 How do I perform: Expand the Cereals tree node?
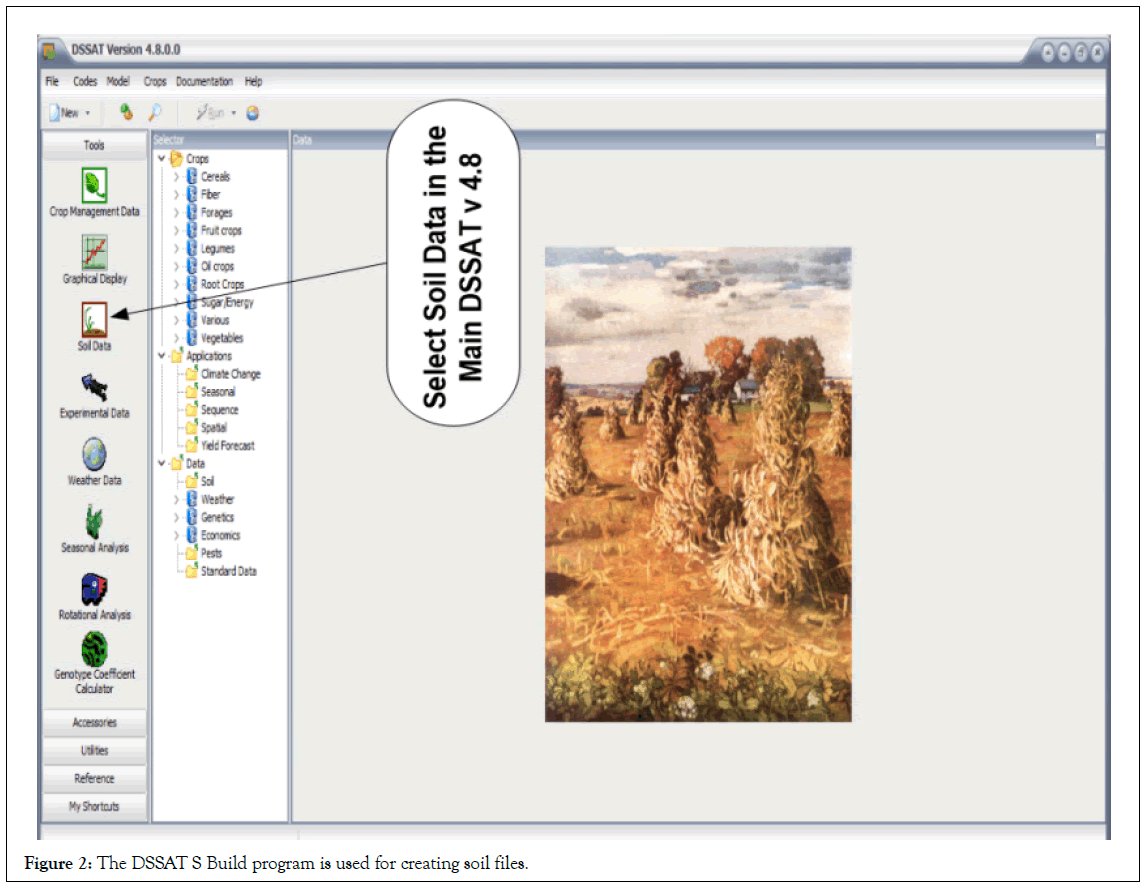pyautogui.click(x=177, y=177)
